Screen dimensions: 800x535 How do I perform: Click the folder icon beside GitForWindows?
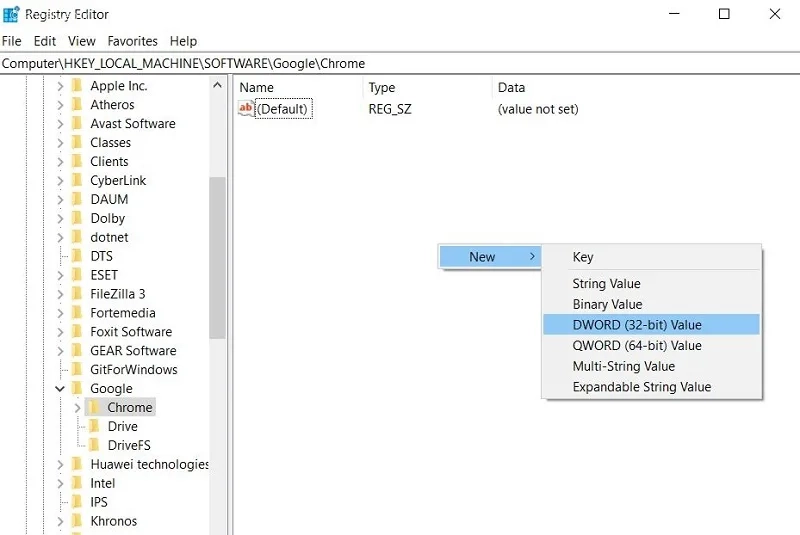click(x=77, y=369)
